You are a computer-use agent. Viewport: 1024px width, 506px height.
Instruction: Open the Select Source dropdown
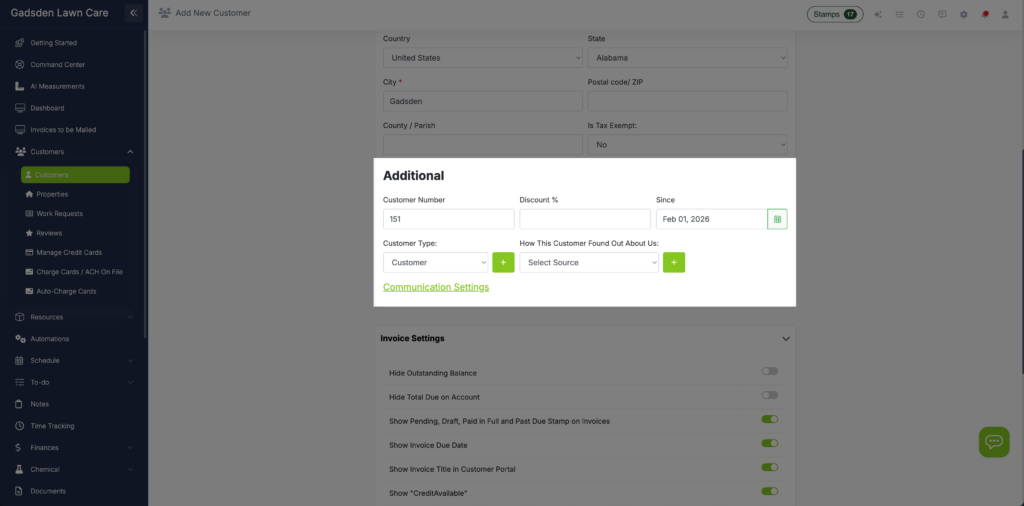click(588, 262)
